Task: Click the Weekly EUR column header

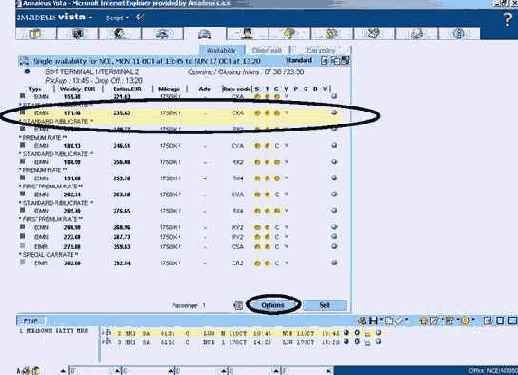Action: point(77,89)
